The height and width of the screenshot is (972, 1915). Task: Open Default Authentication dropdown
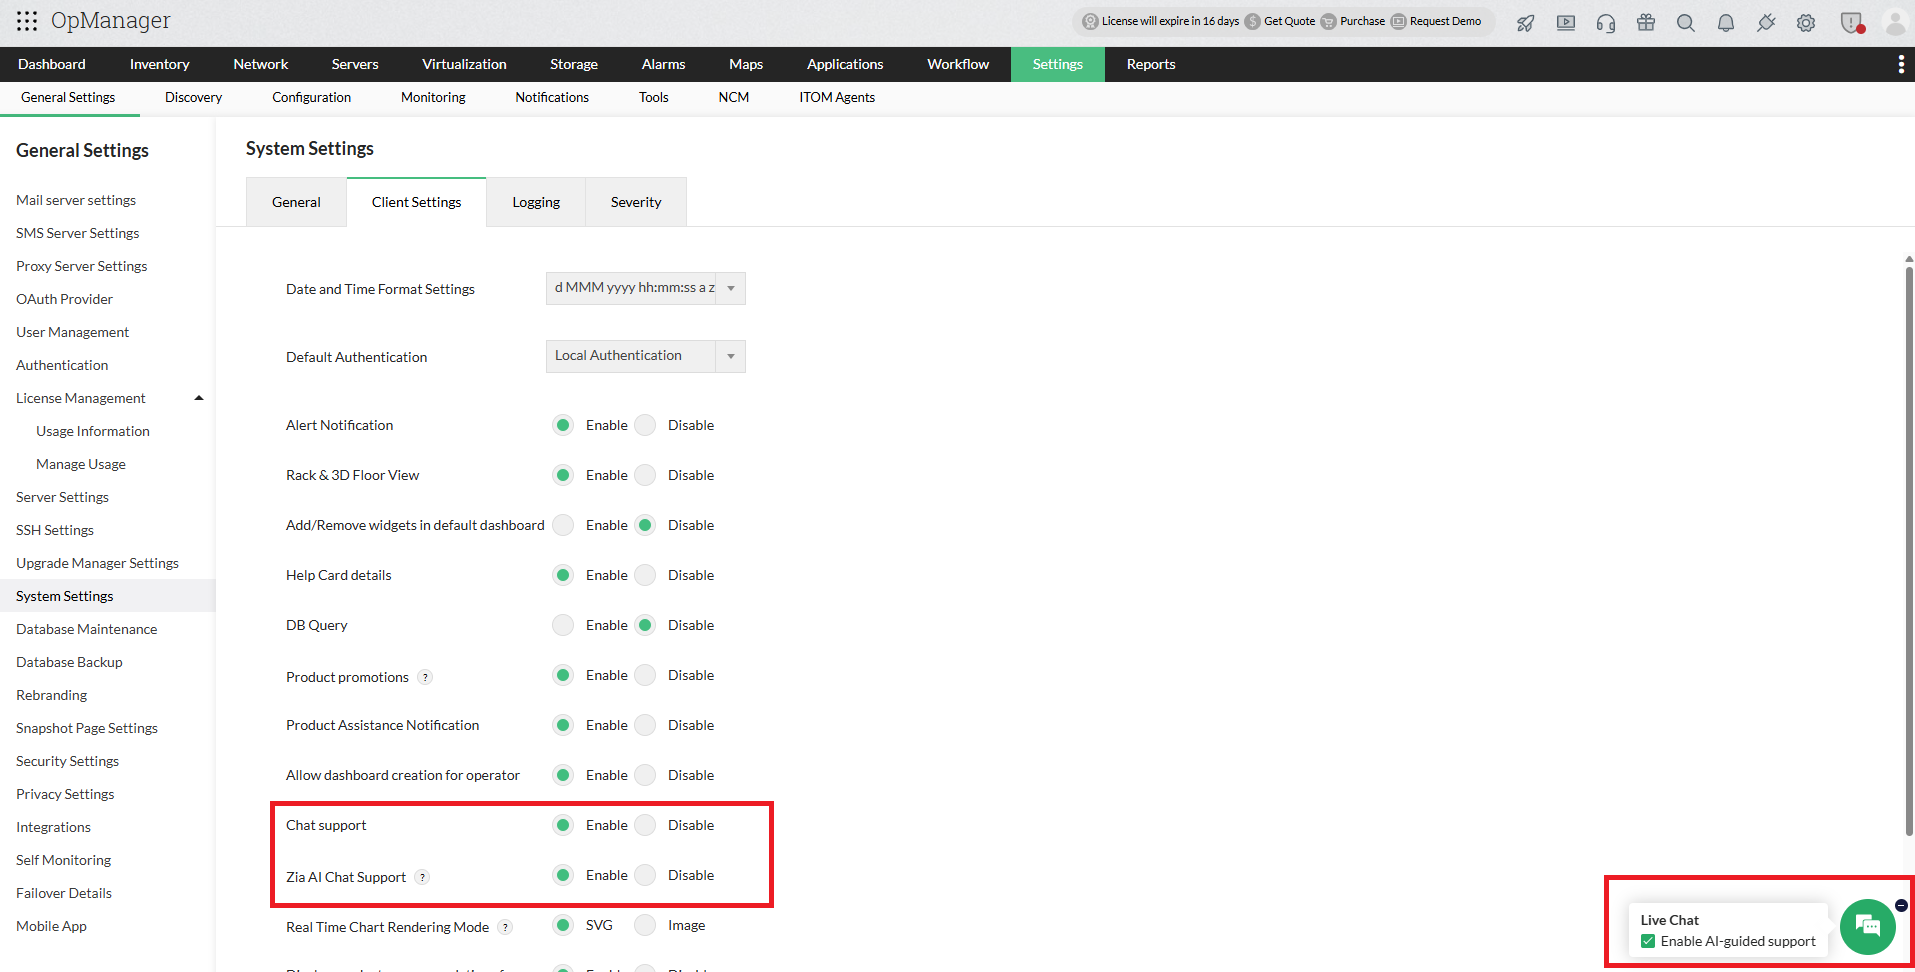646,356
